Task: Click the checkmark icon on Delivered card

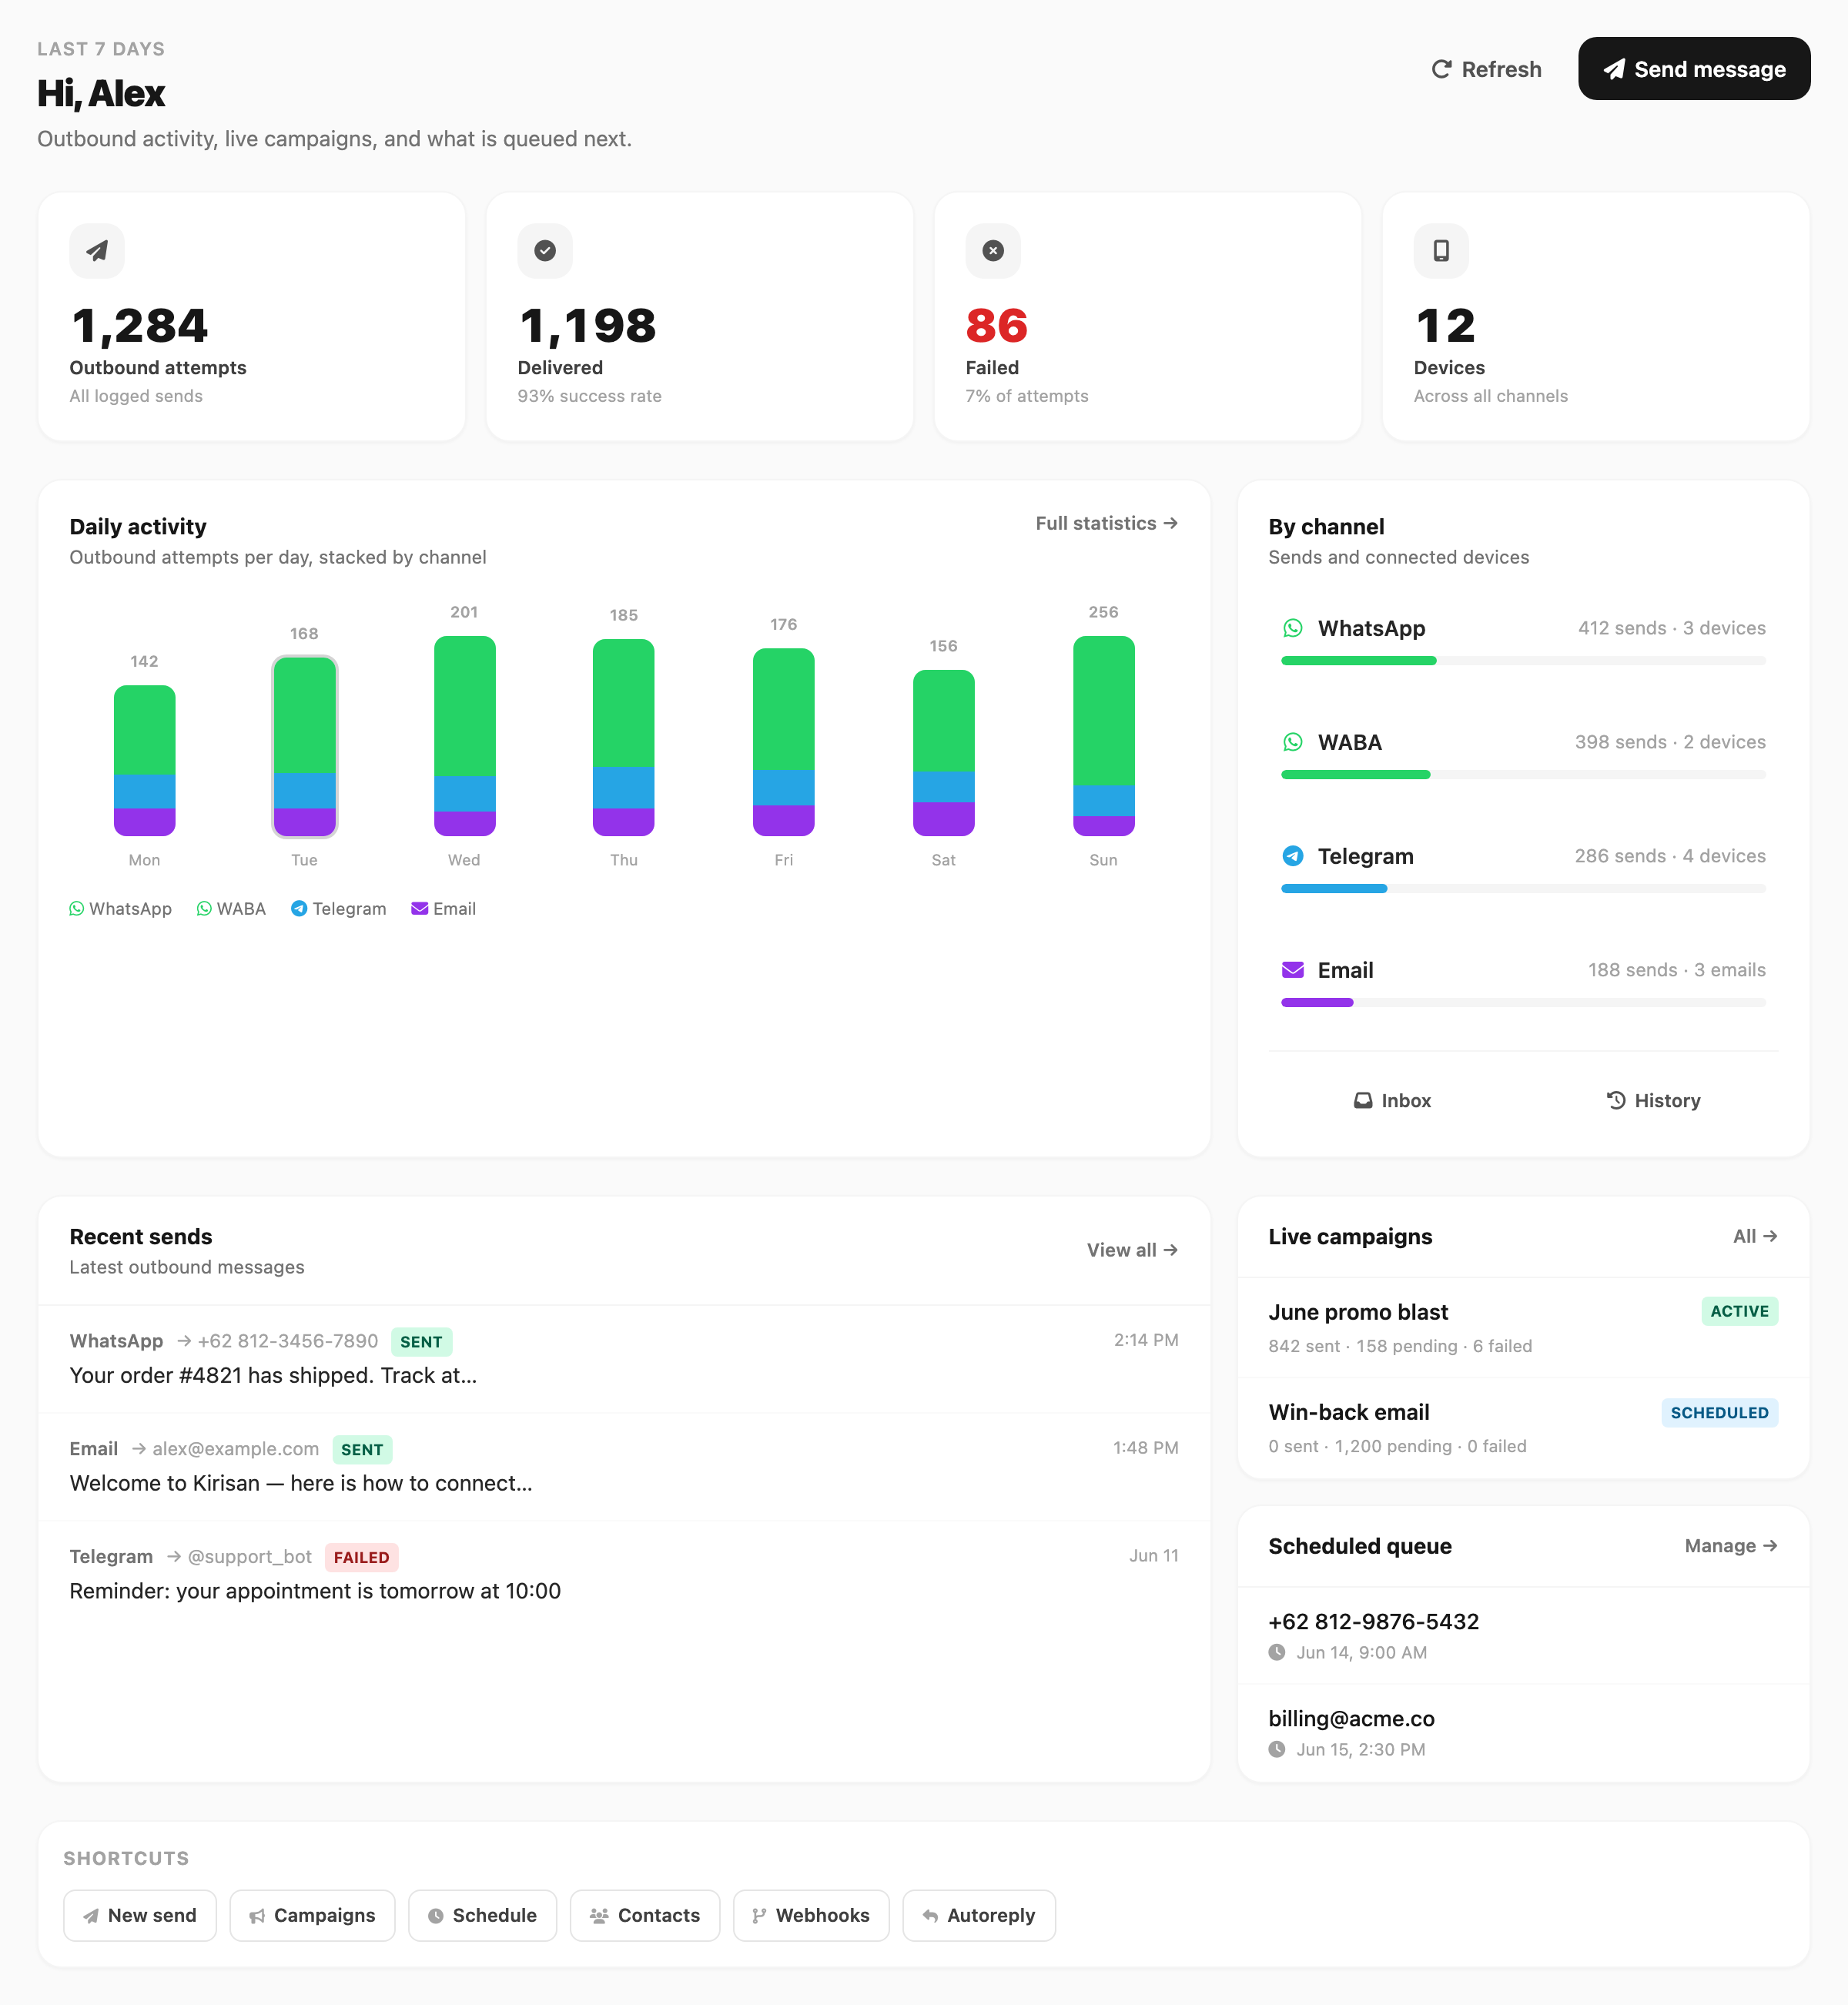Action: click(545, 251)
